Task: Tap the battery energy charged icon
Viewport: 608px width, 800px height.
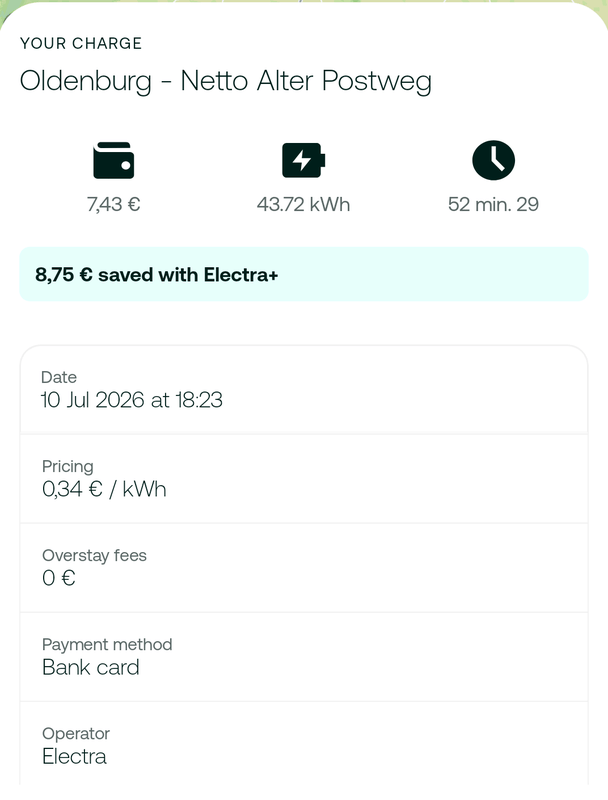Action: [x=303, y=160]
